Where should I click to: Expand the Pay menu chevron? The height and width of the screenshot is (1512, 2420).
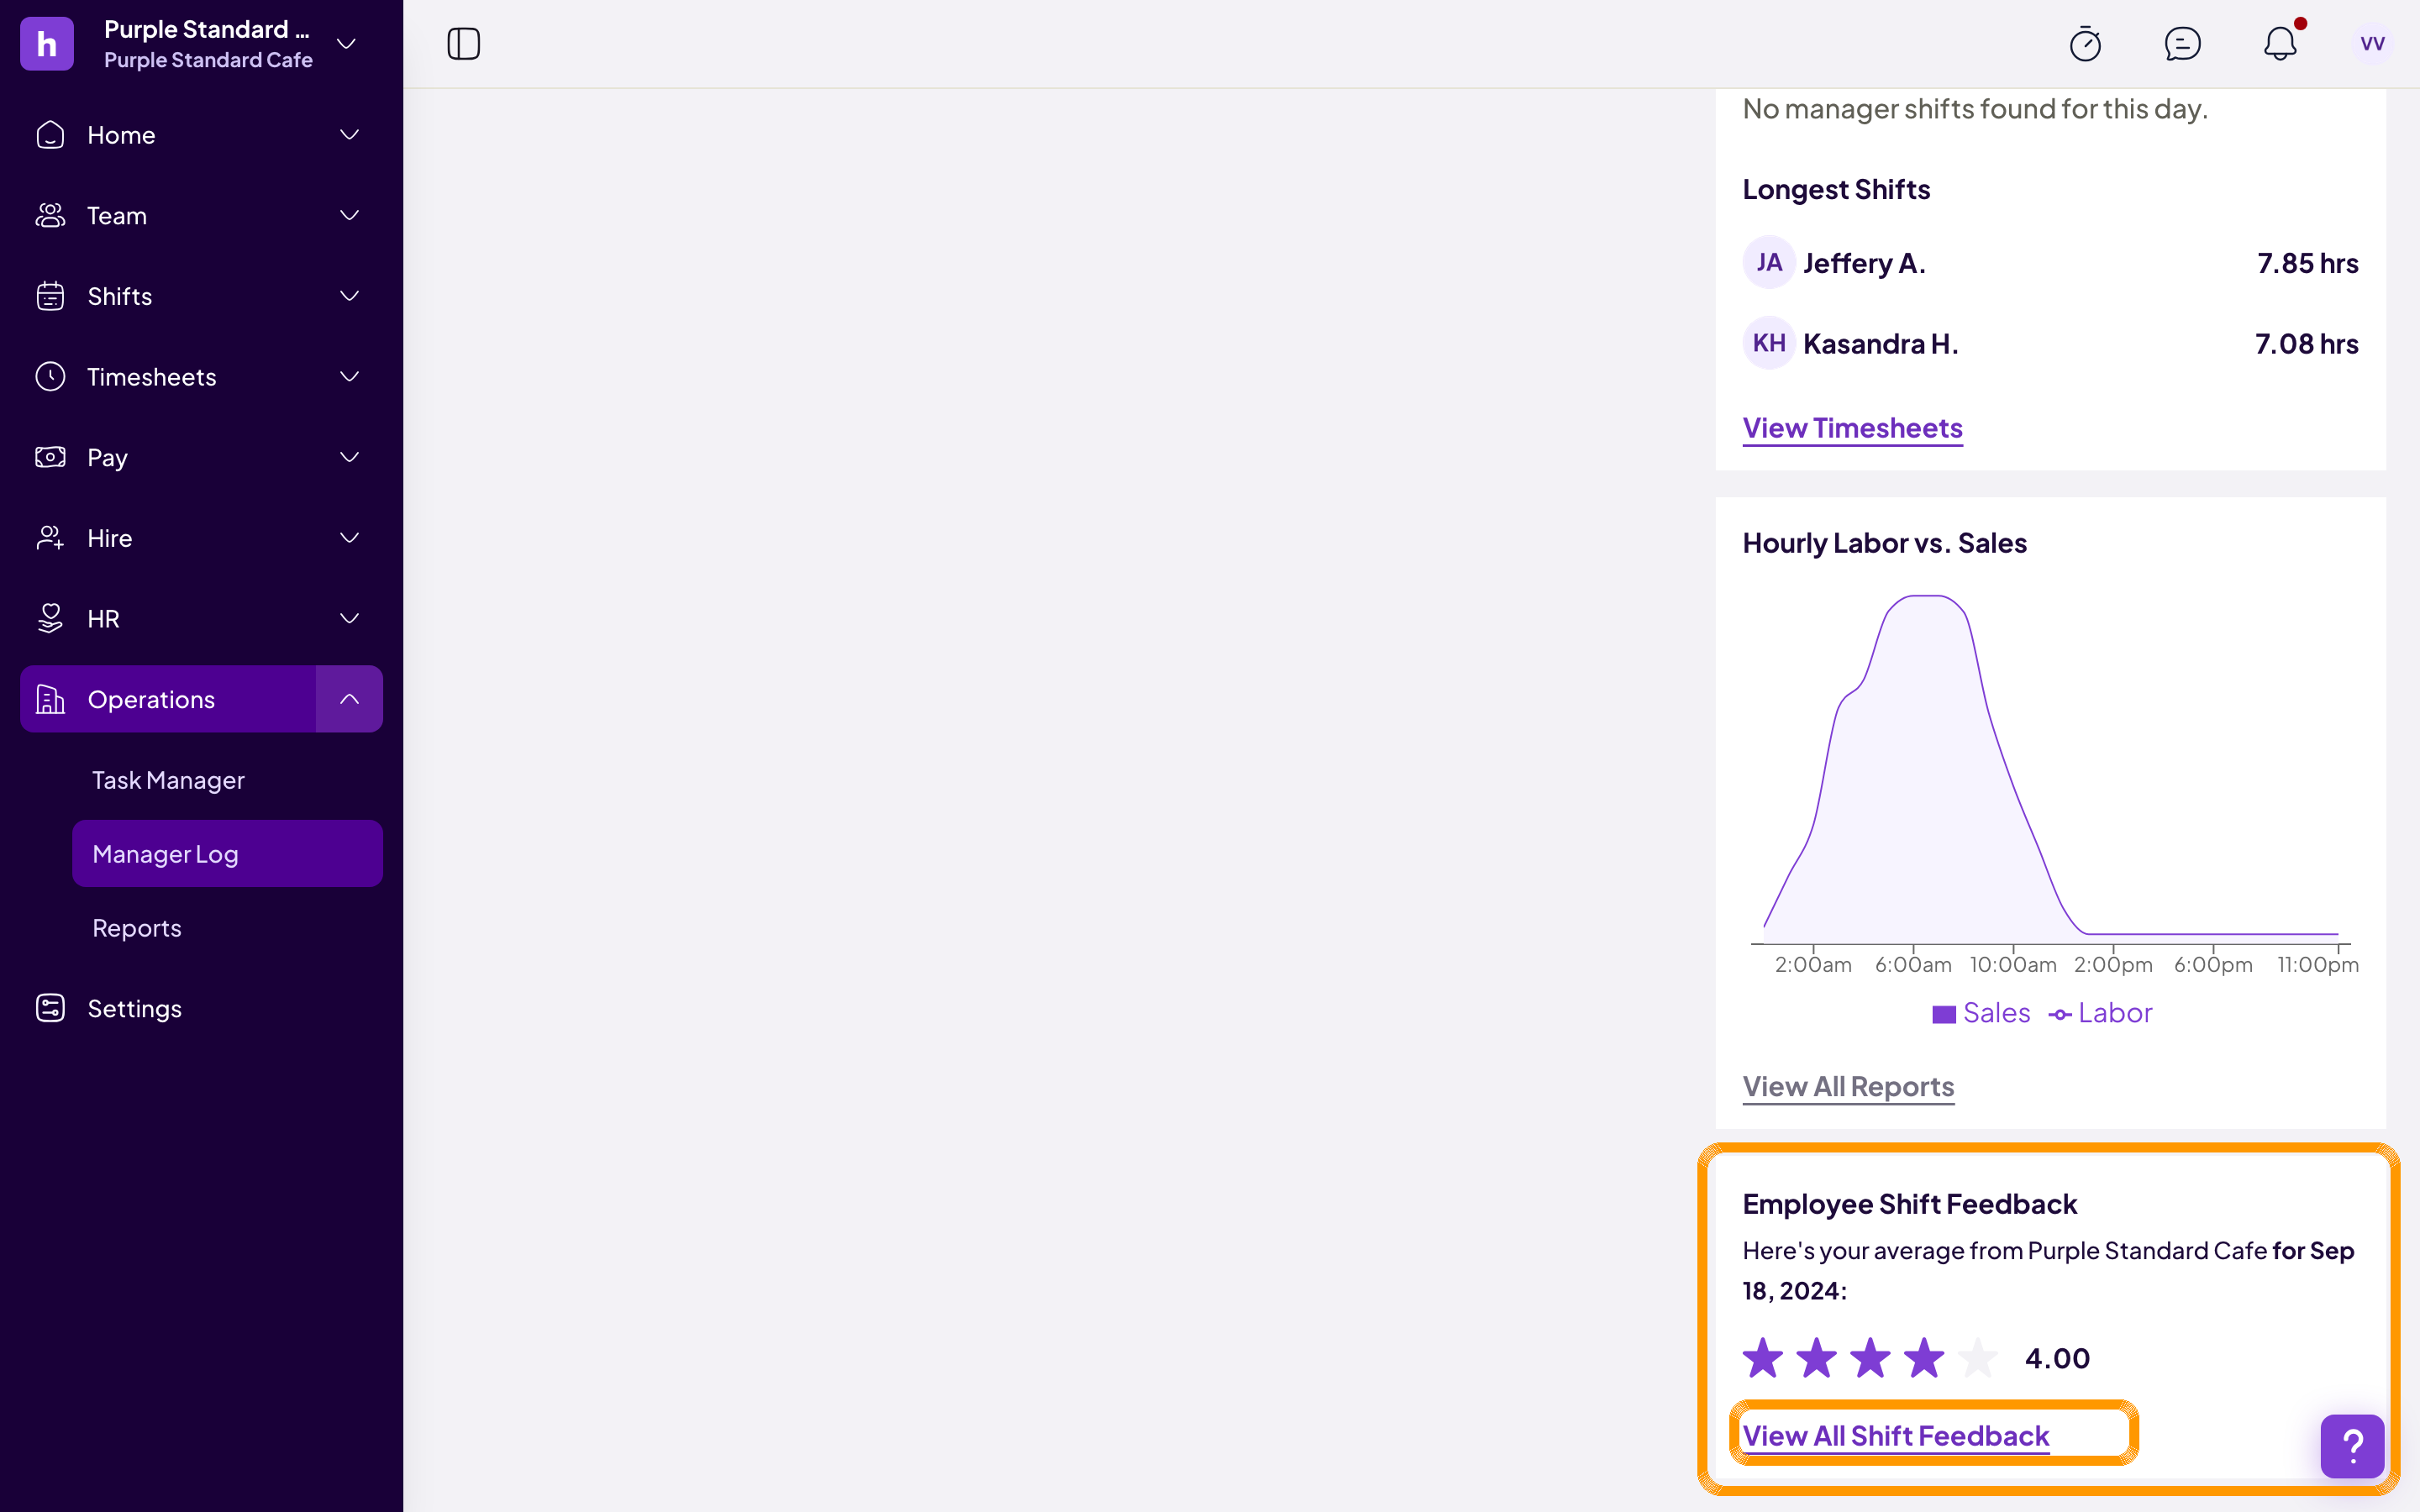tap(349, 457)
